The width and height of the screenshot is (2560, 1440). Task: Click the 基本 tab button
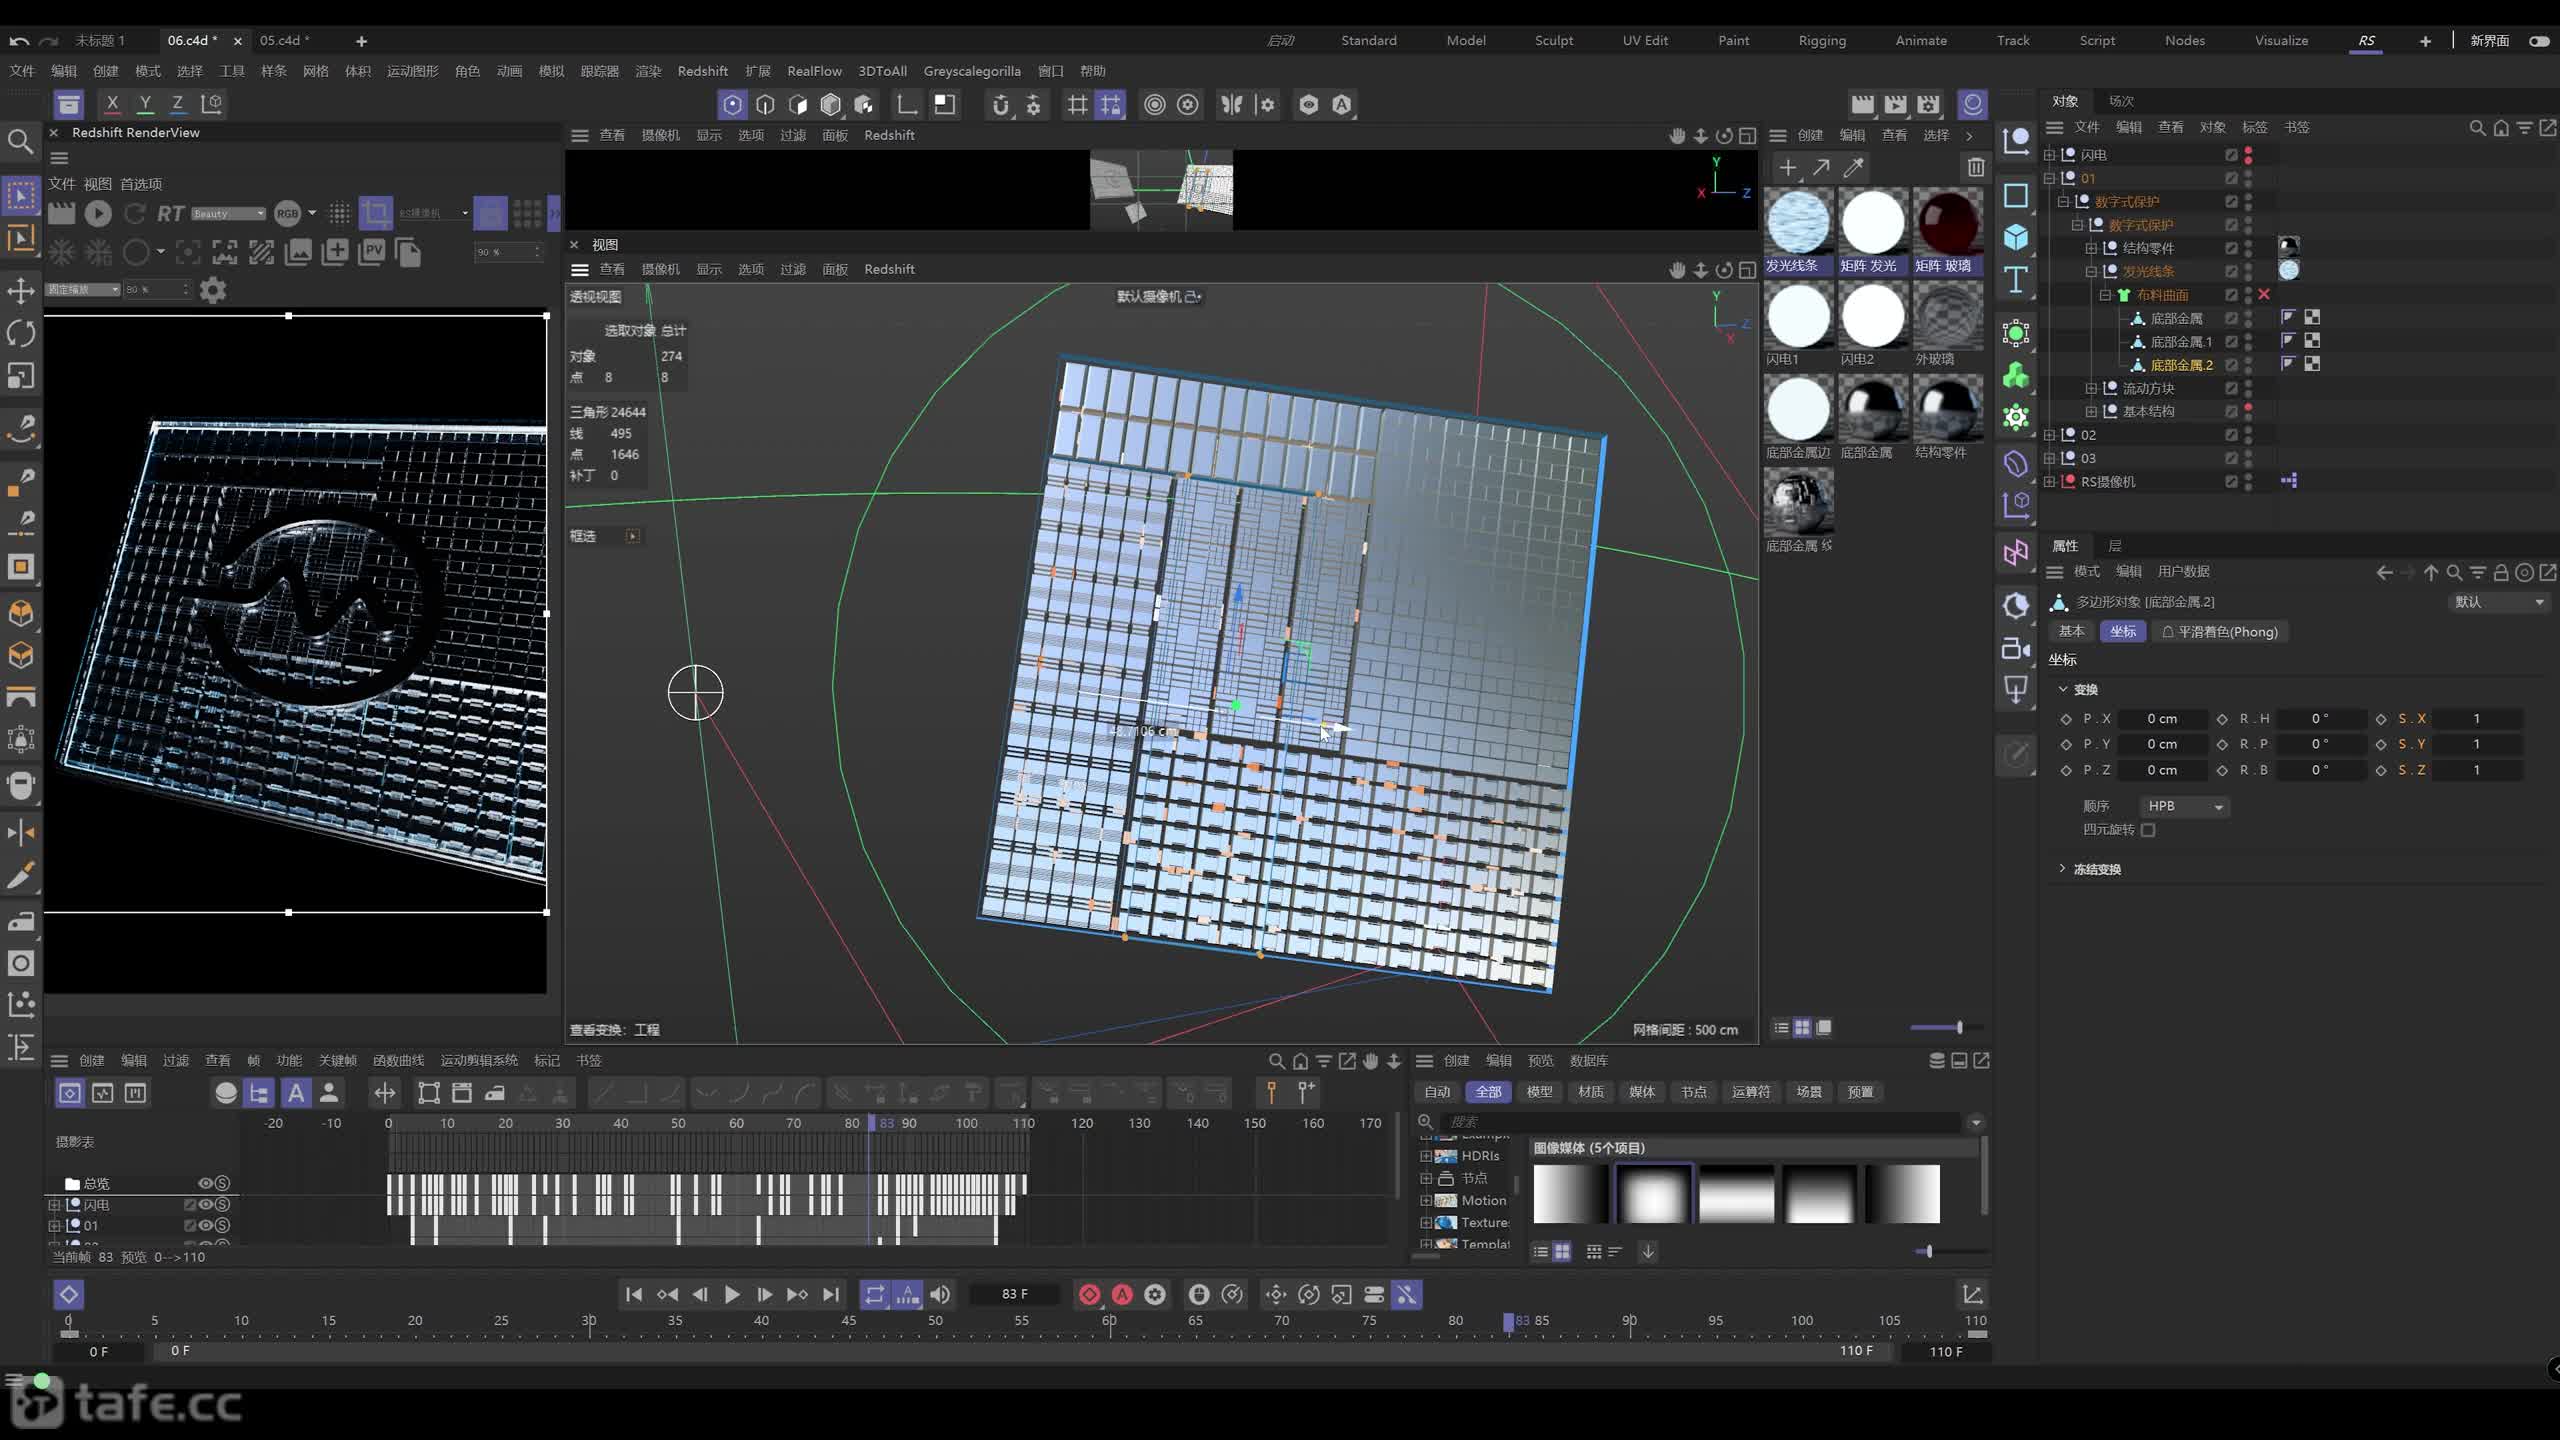tap(2071, 632)
